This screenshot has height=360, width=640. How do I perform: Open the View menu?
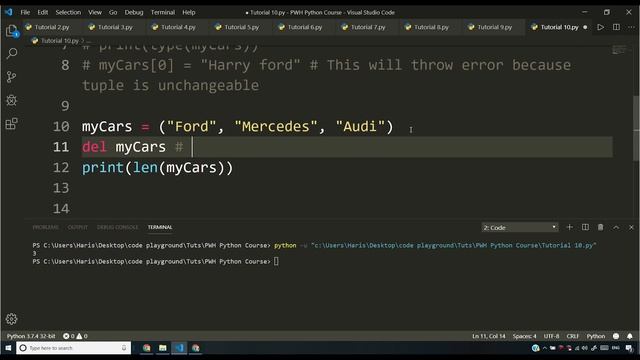tap(95, 12)
